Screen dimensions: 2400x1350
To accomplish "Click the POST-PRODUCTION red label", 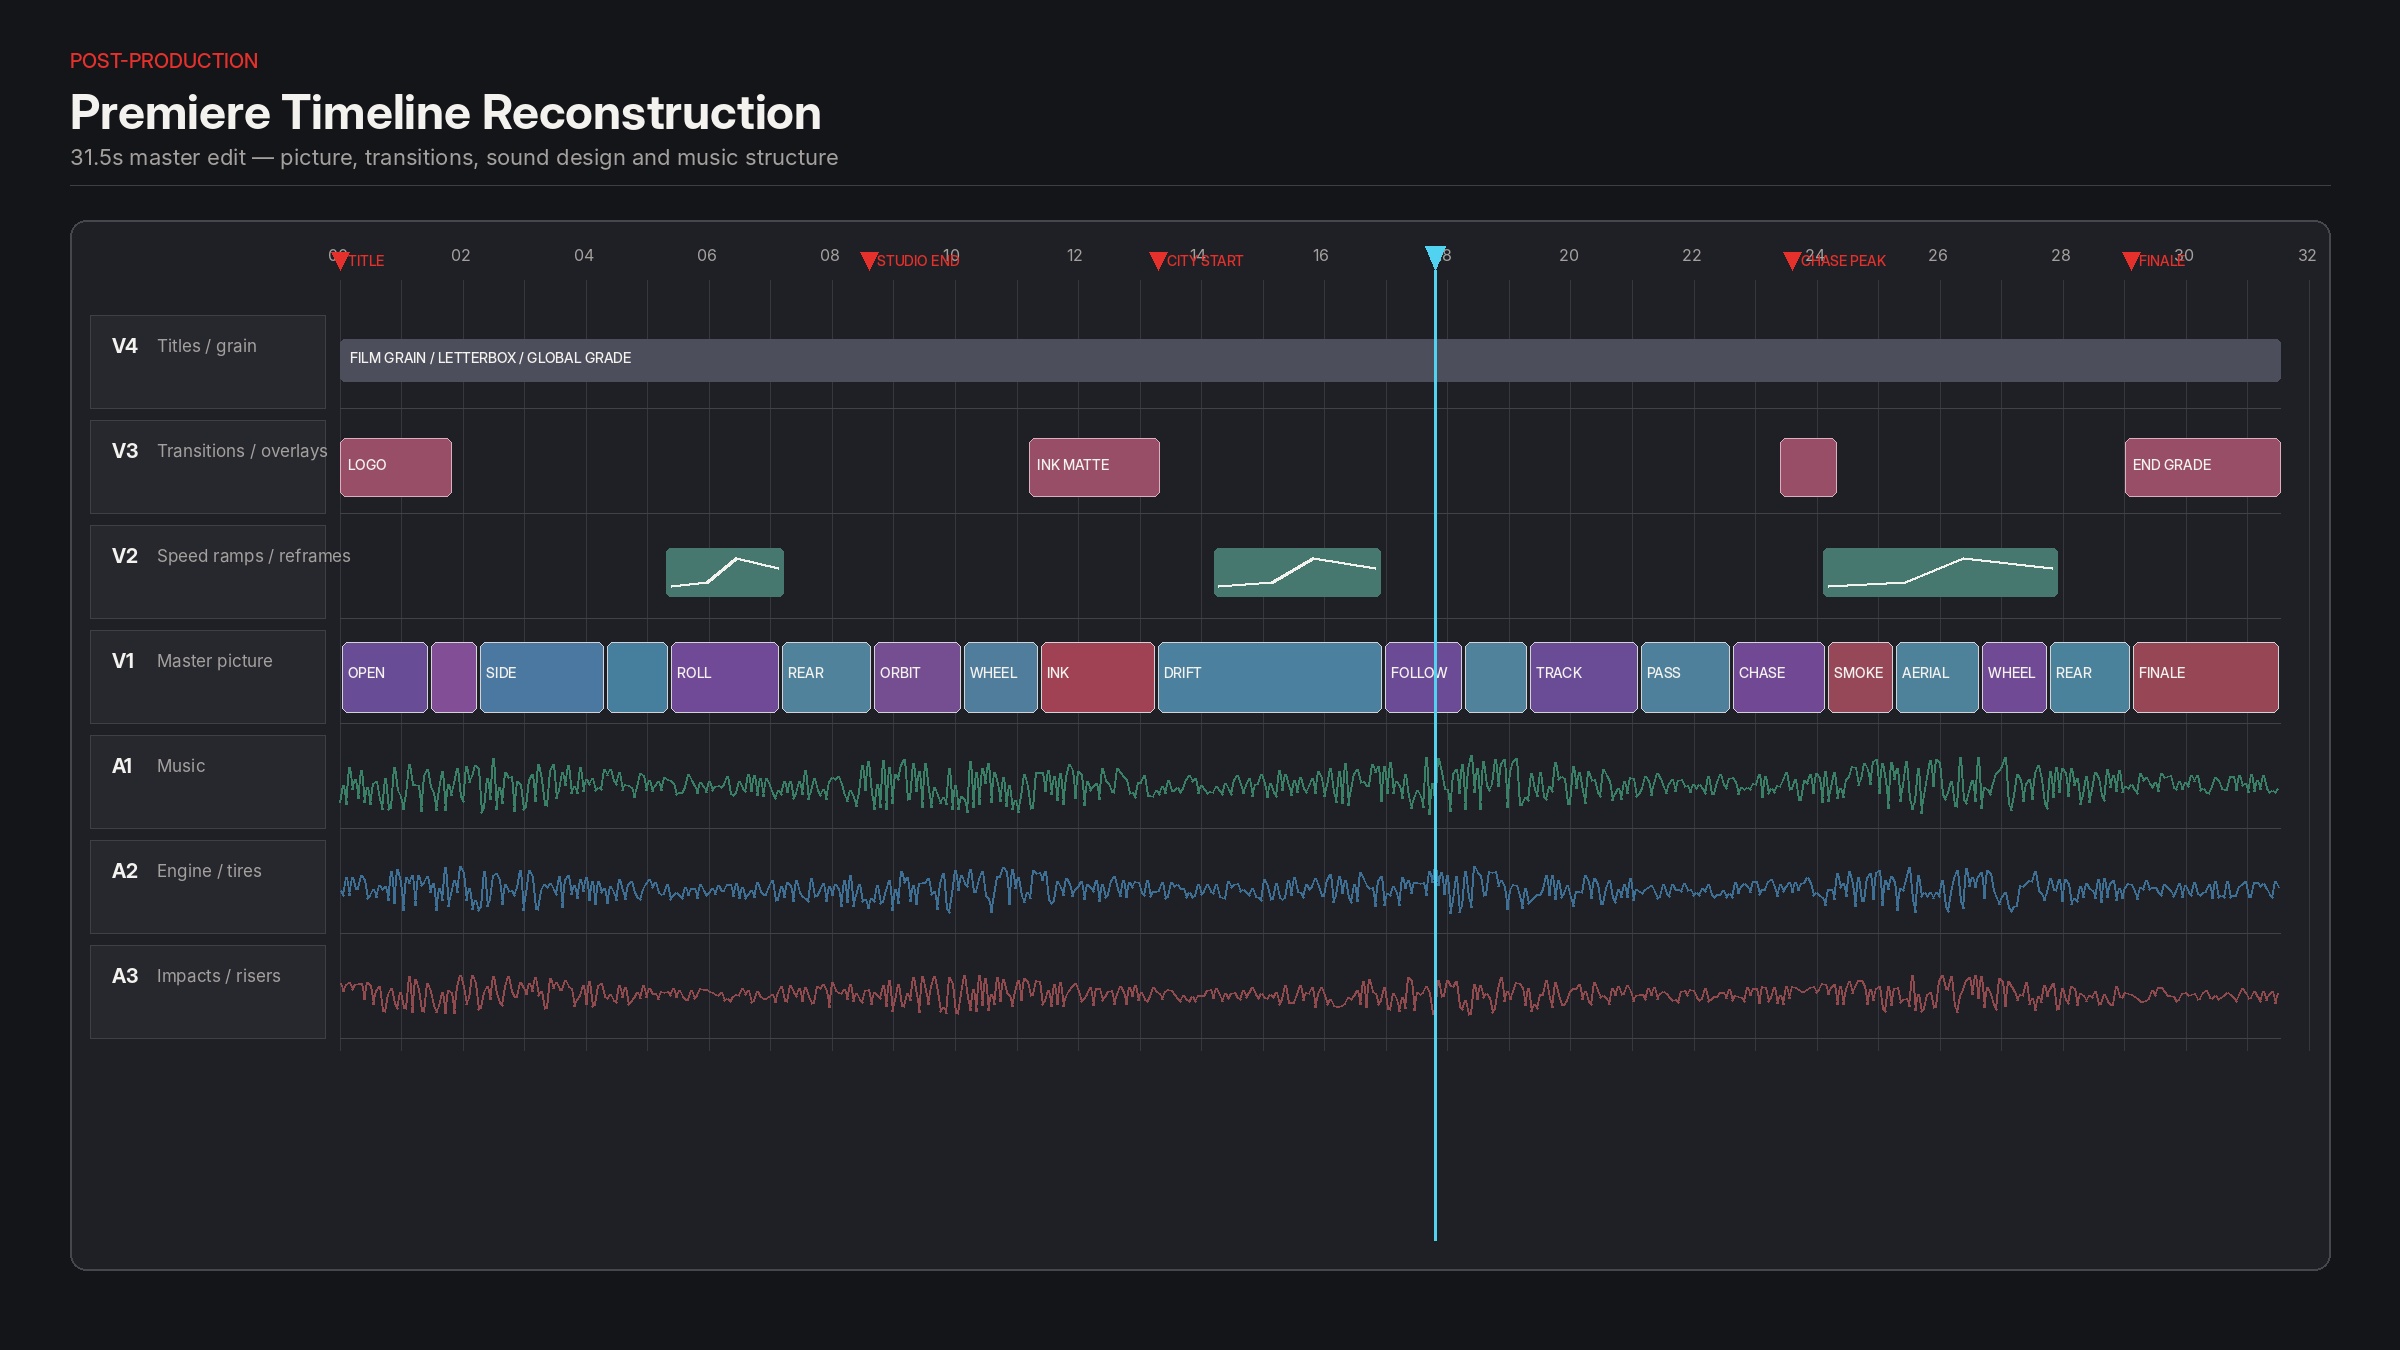I will [x=164, y=61].
